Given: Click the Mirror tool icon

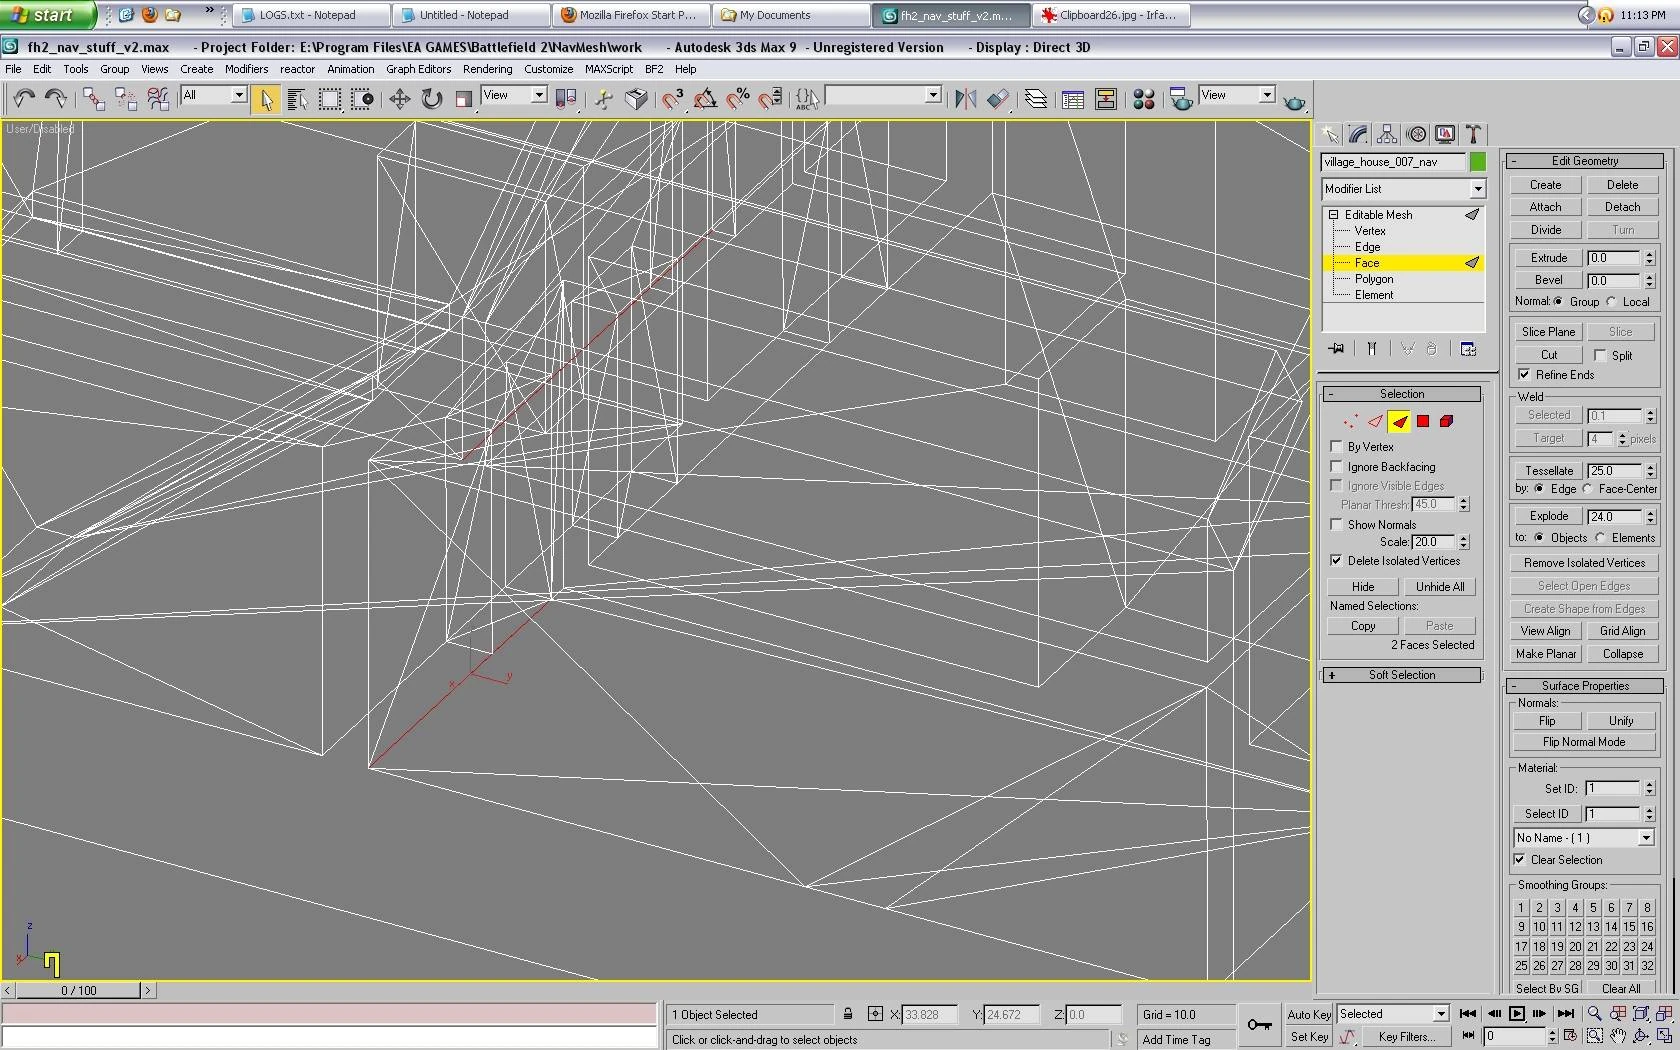Looking at the screenshot, I should (965, 98).
